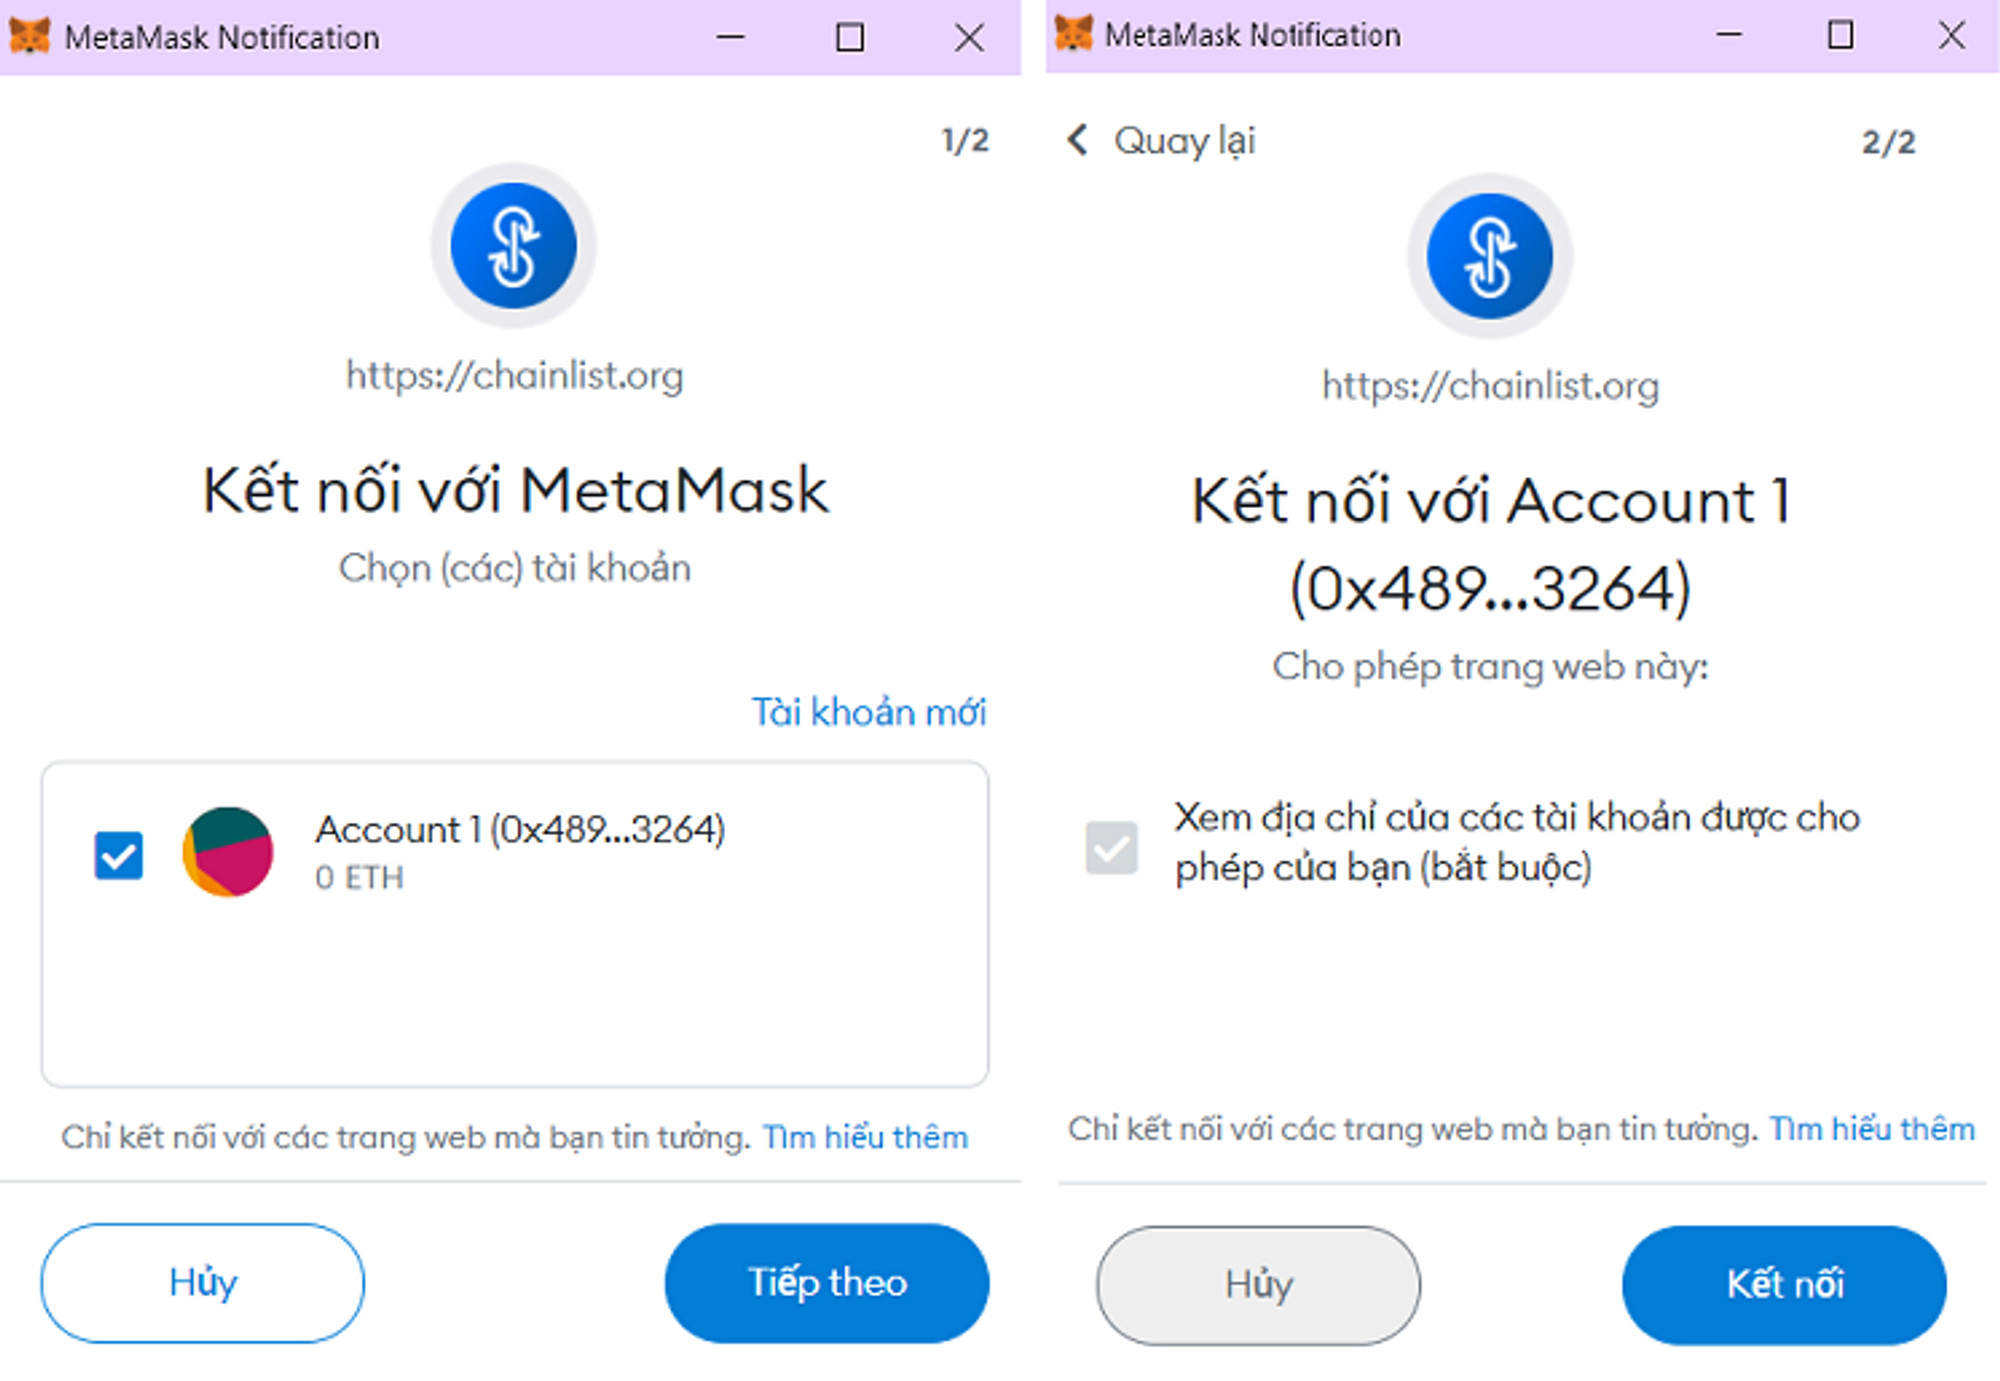Viewport: 2000px width, 1381px height.
Task: Close the left MetaMask Notification window
Action: [x=968, y=38]
